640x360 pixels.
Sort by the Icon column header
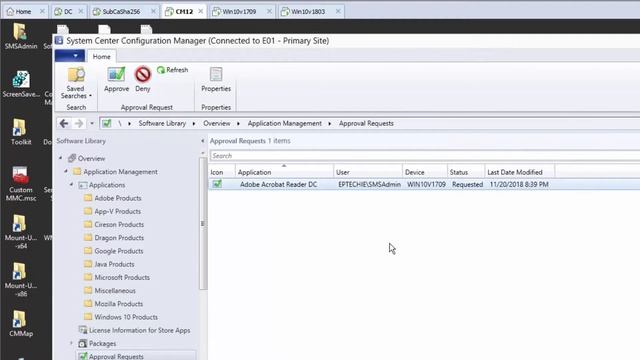click(222, 172)
